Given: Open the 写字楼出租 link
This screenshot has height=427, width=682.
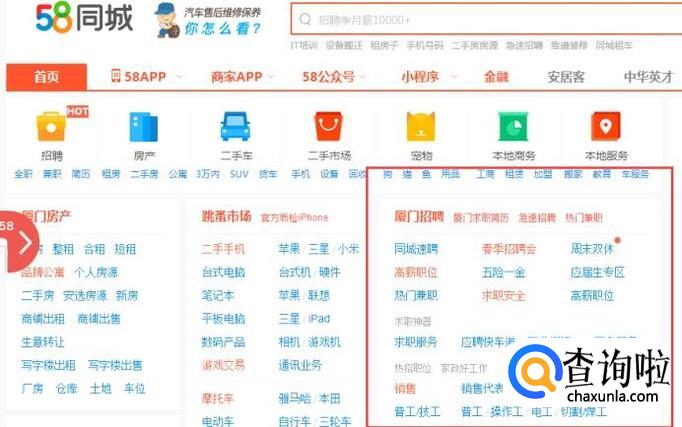Looking at the screenshot, I should click(48, 365).
